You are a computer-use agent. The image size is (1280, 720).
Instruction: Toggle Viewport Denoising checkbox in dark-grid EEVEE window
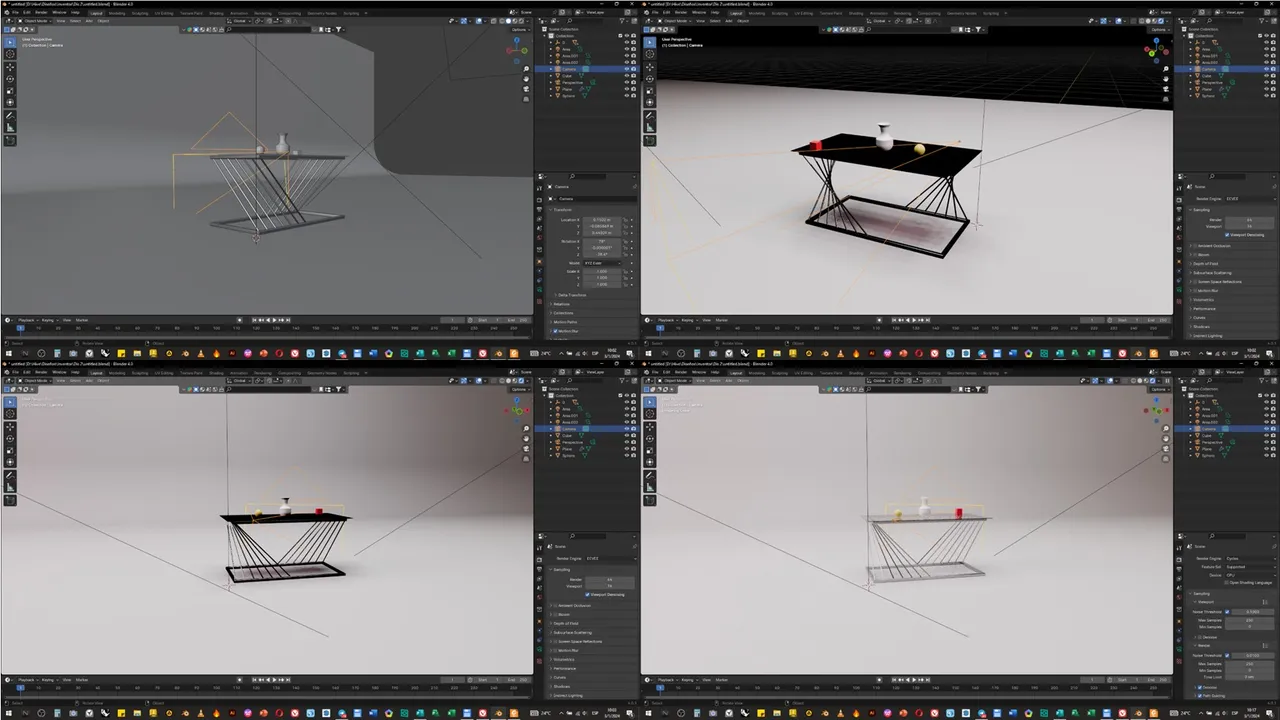pyautogui.click(x=1227, y=235)
